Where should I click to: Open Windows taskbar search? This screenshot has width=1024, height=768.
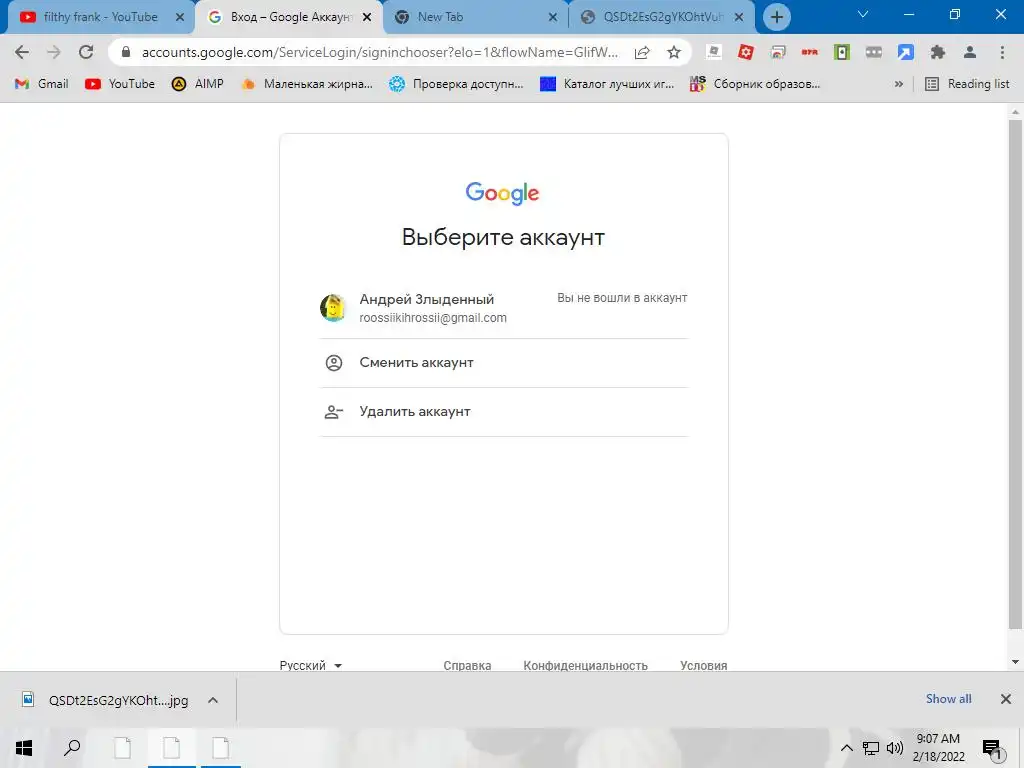tap(72, 748)
